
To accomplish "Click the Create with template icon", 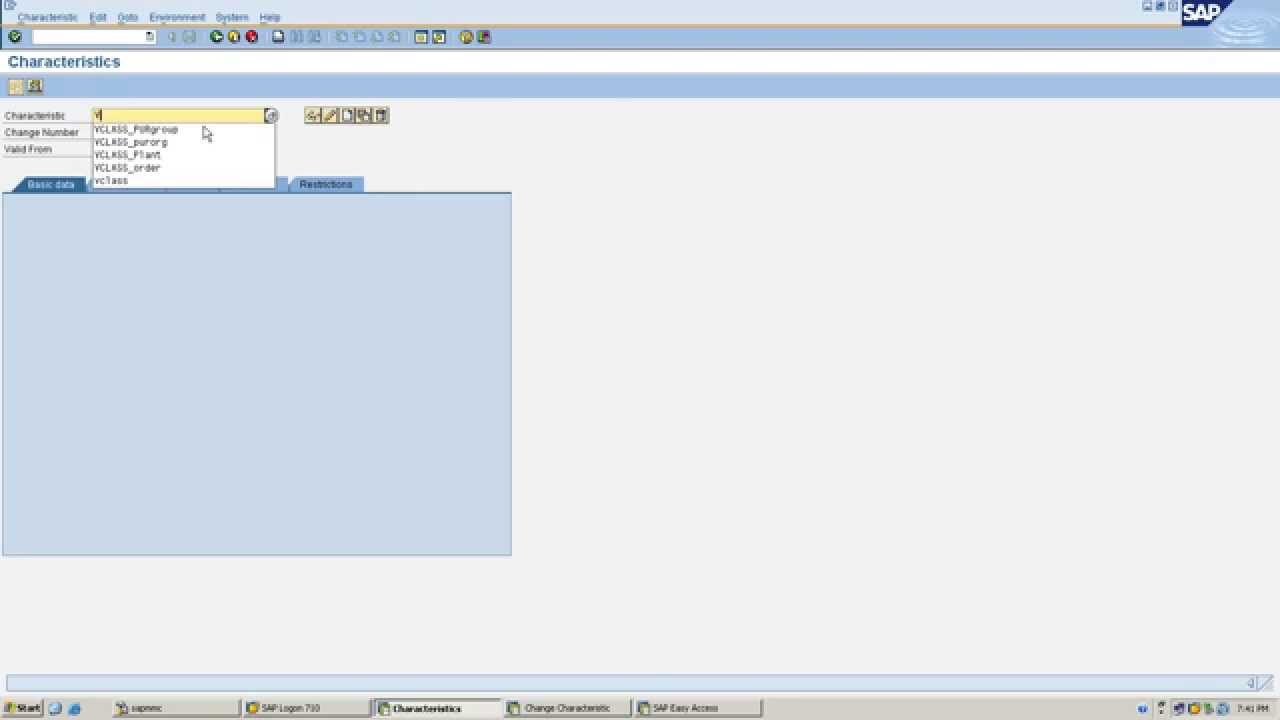I will [364, 116].
